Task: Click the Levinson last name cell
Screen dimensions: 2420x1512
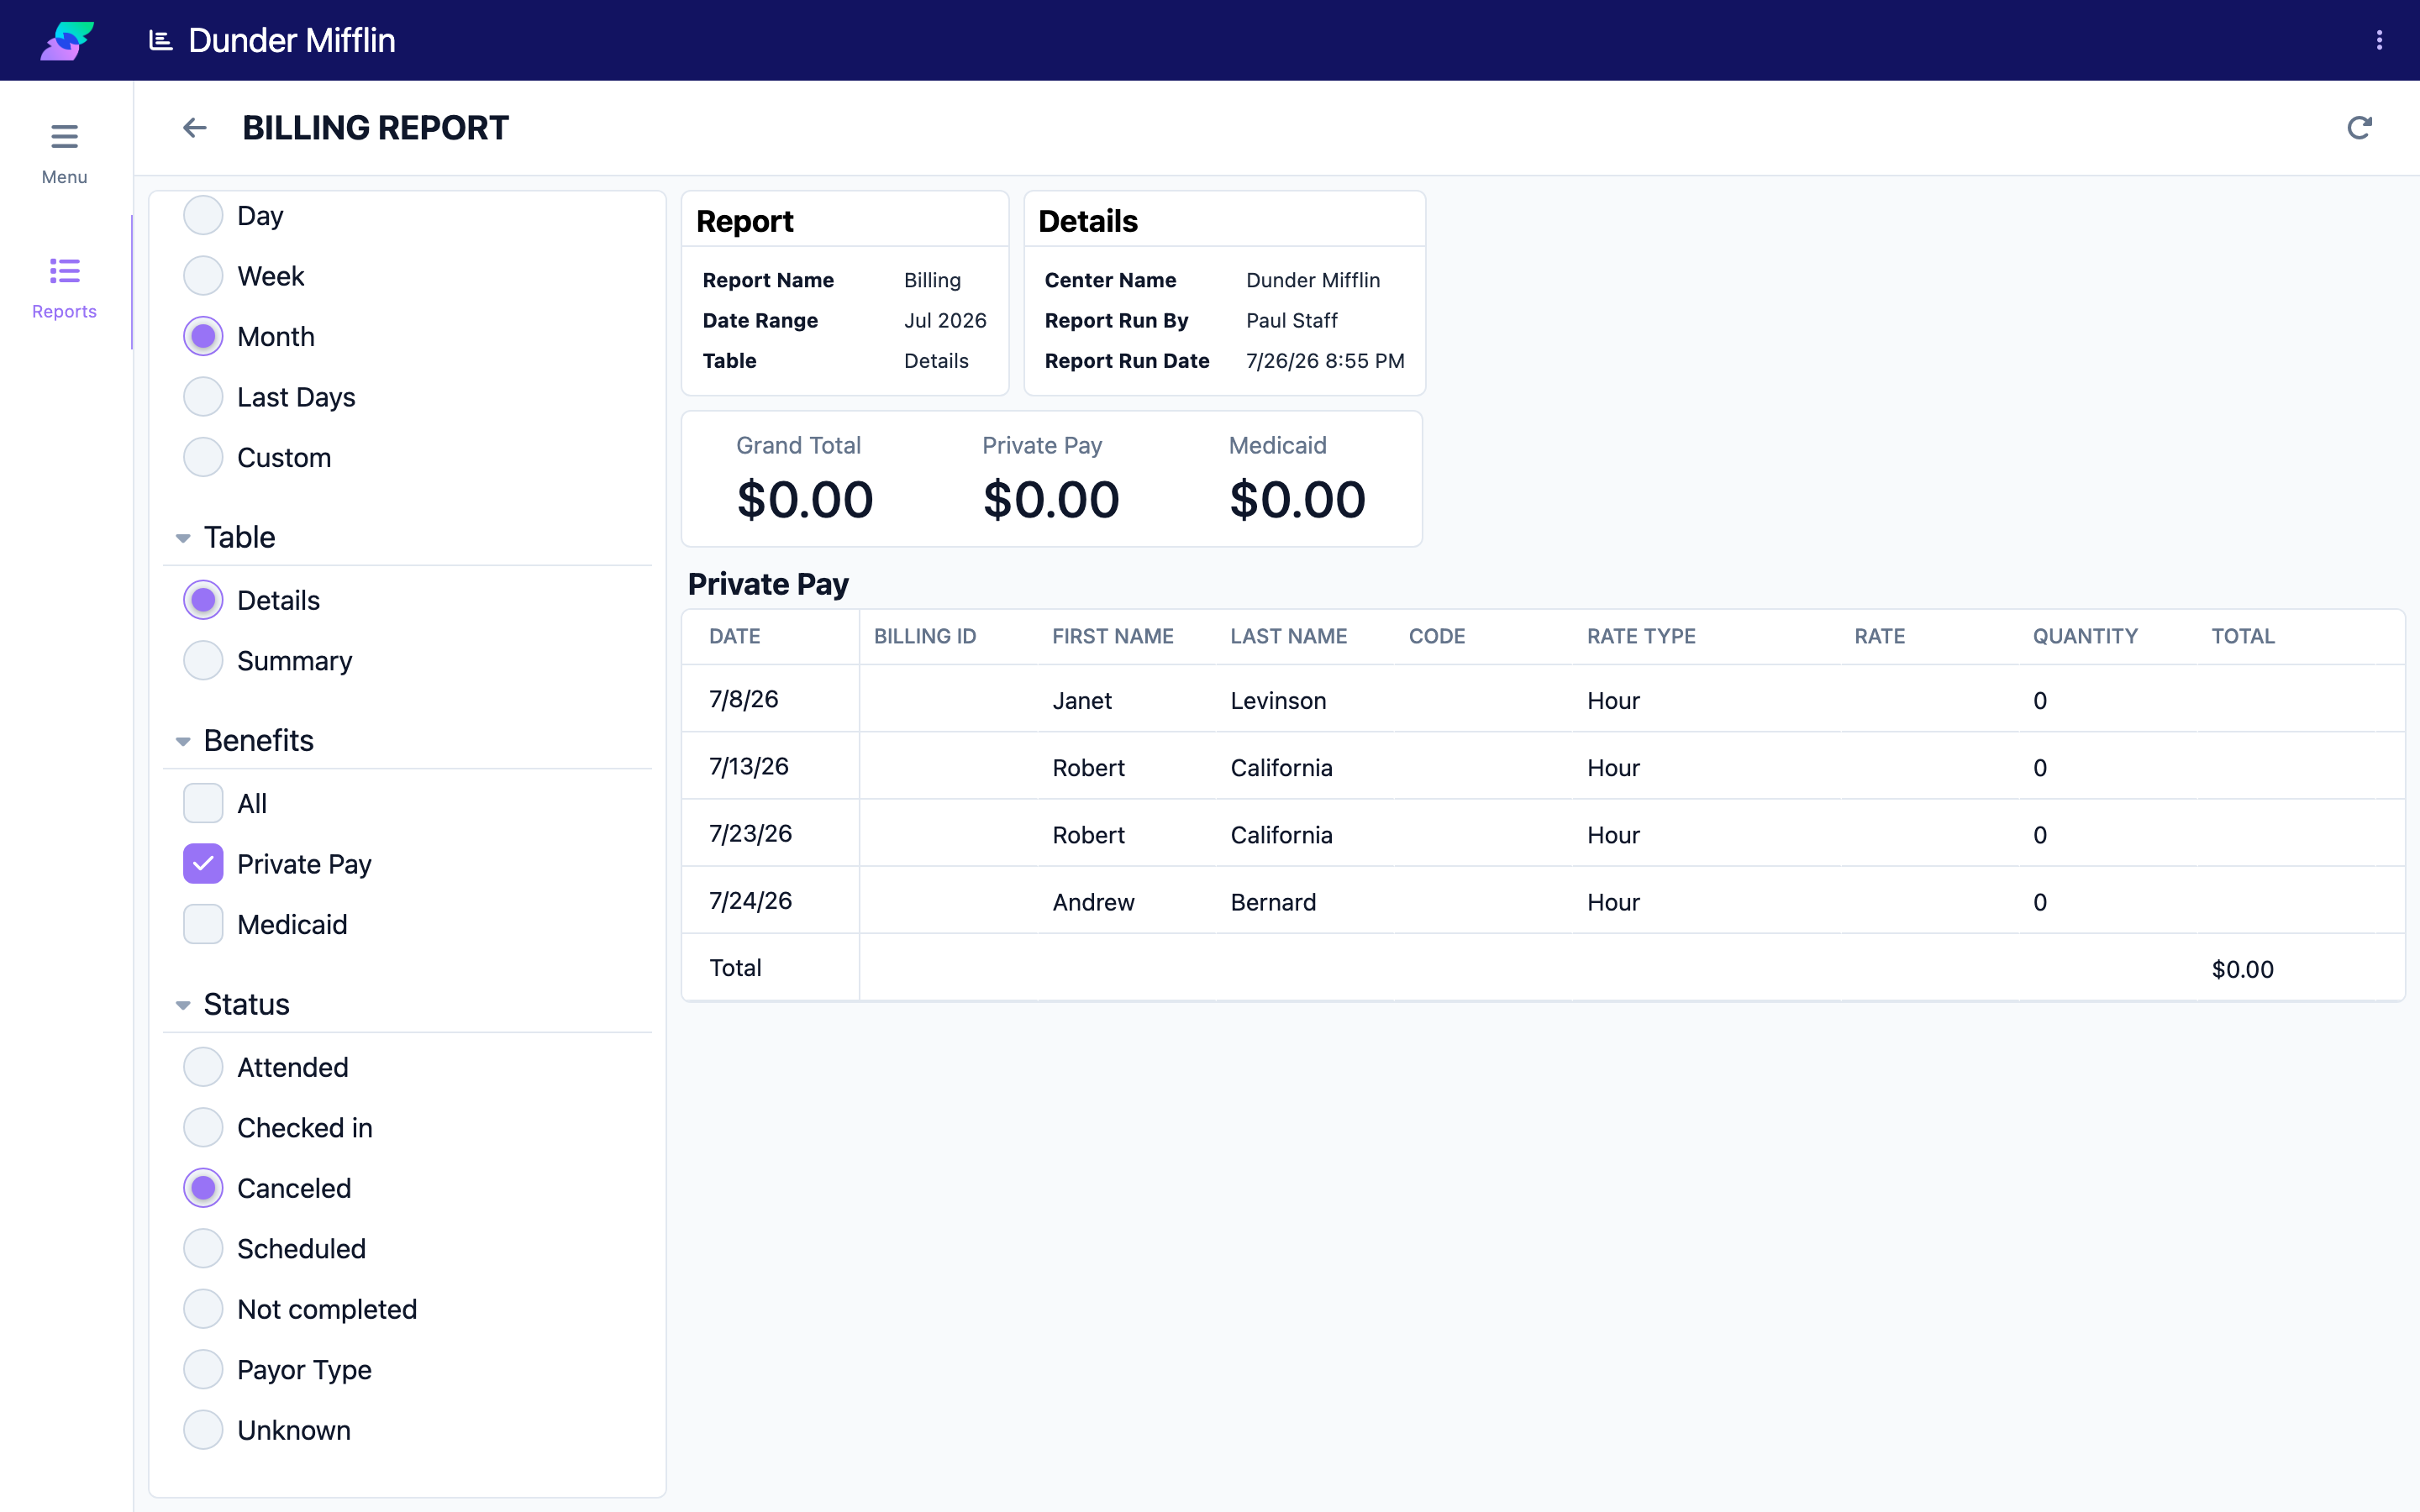Action: click(1278, 701)
